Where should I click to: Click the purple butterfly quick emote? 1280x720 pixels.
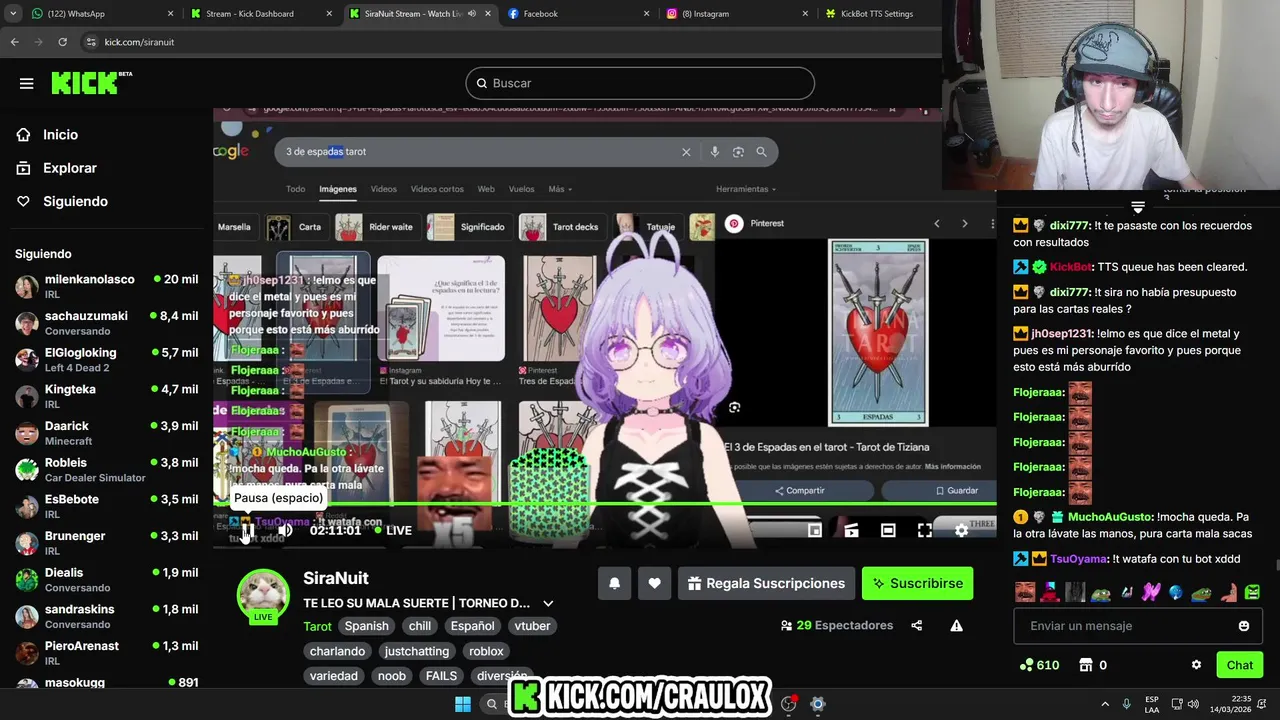pyautogui.click(x=1151, y=592)
